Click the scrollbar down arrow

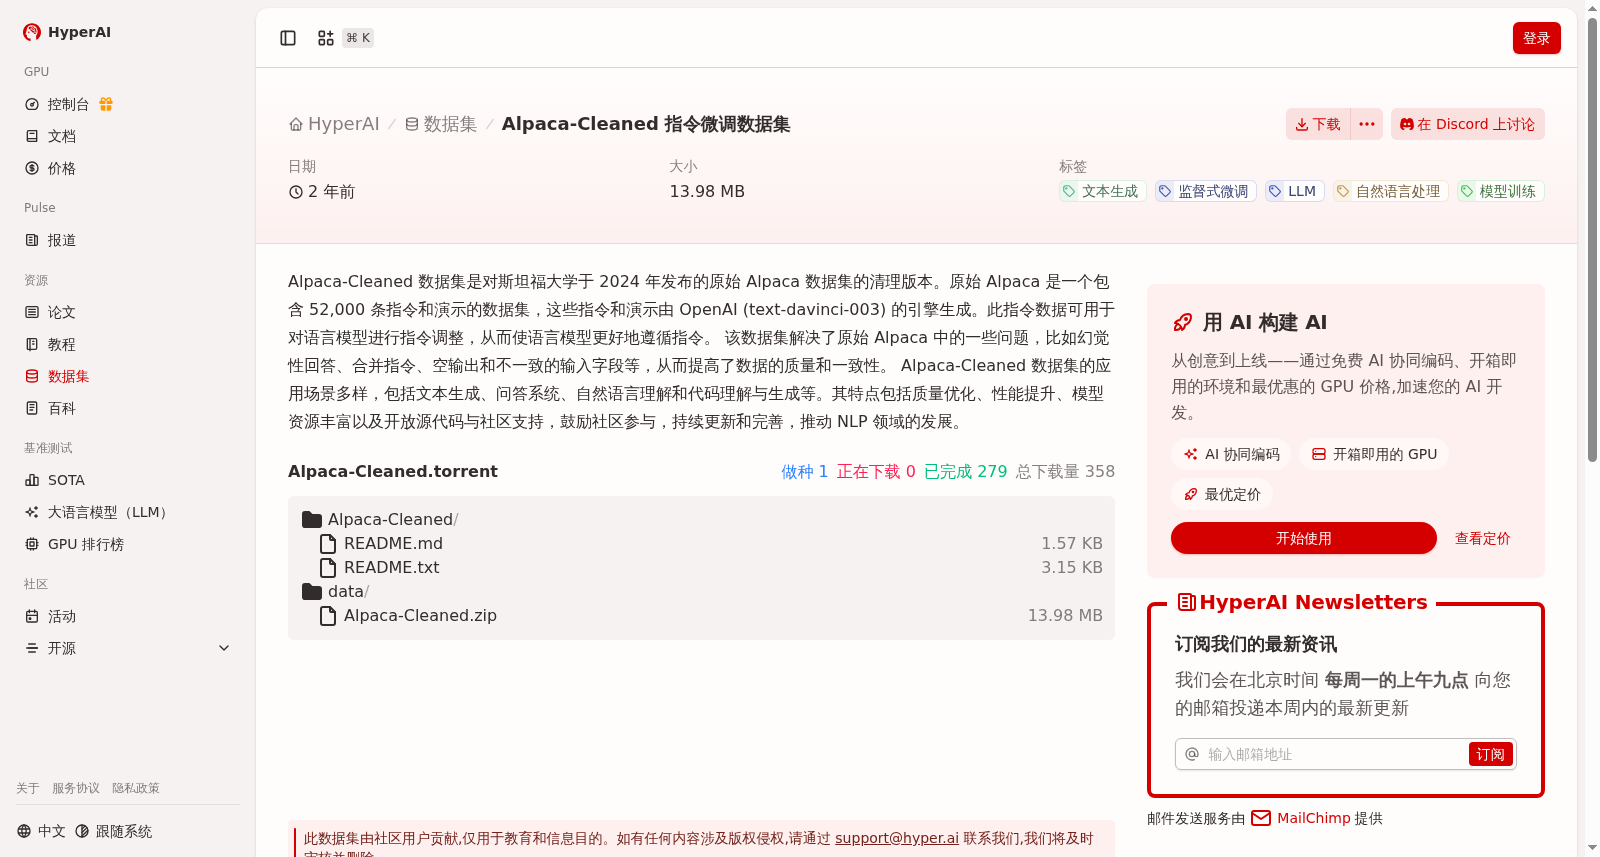(x=1592, y=848)
